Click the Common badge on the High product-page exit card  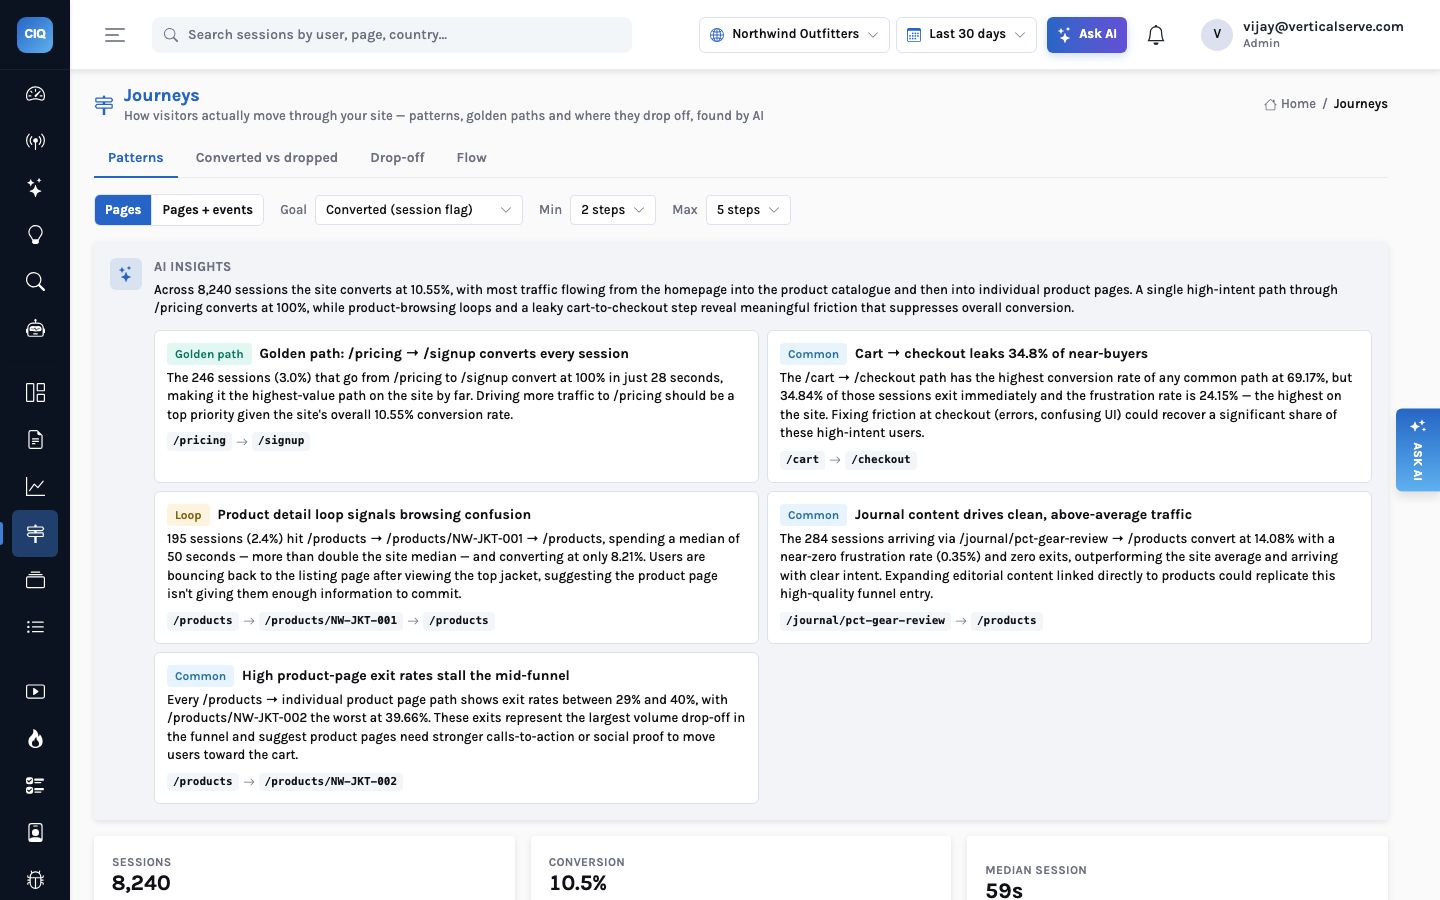coord(200,676)
